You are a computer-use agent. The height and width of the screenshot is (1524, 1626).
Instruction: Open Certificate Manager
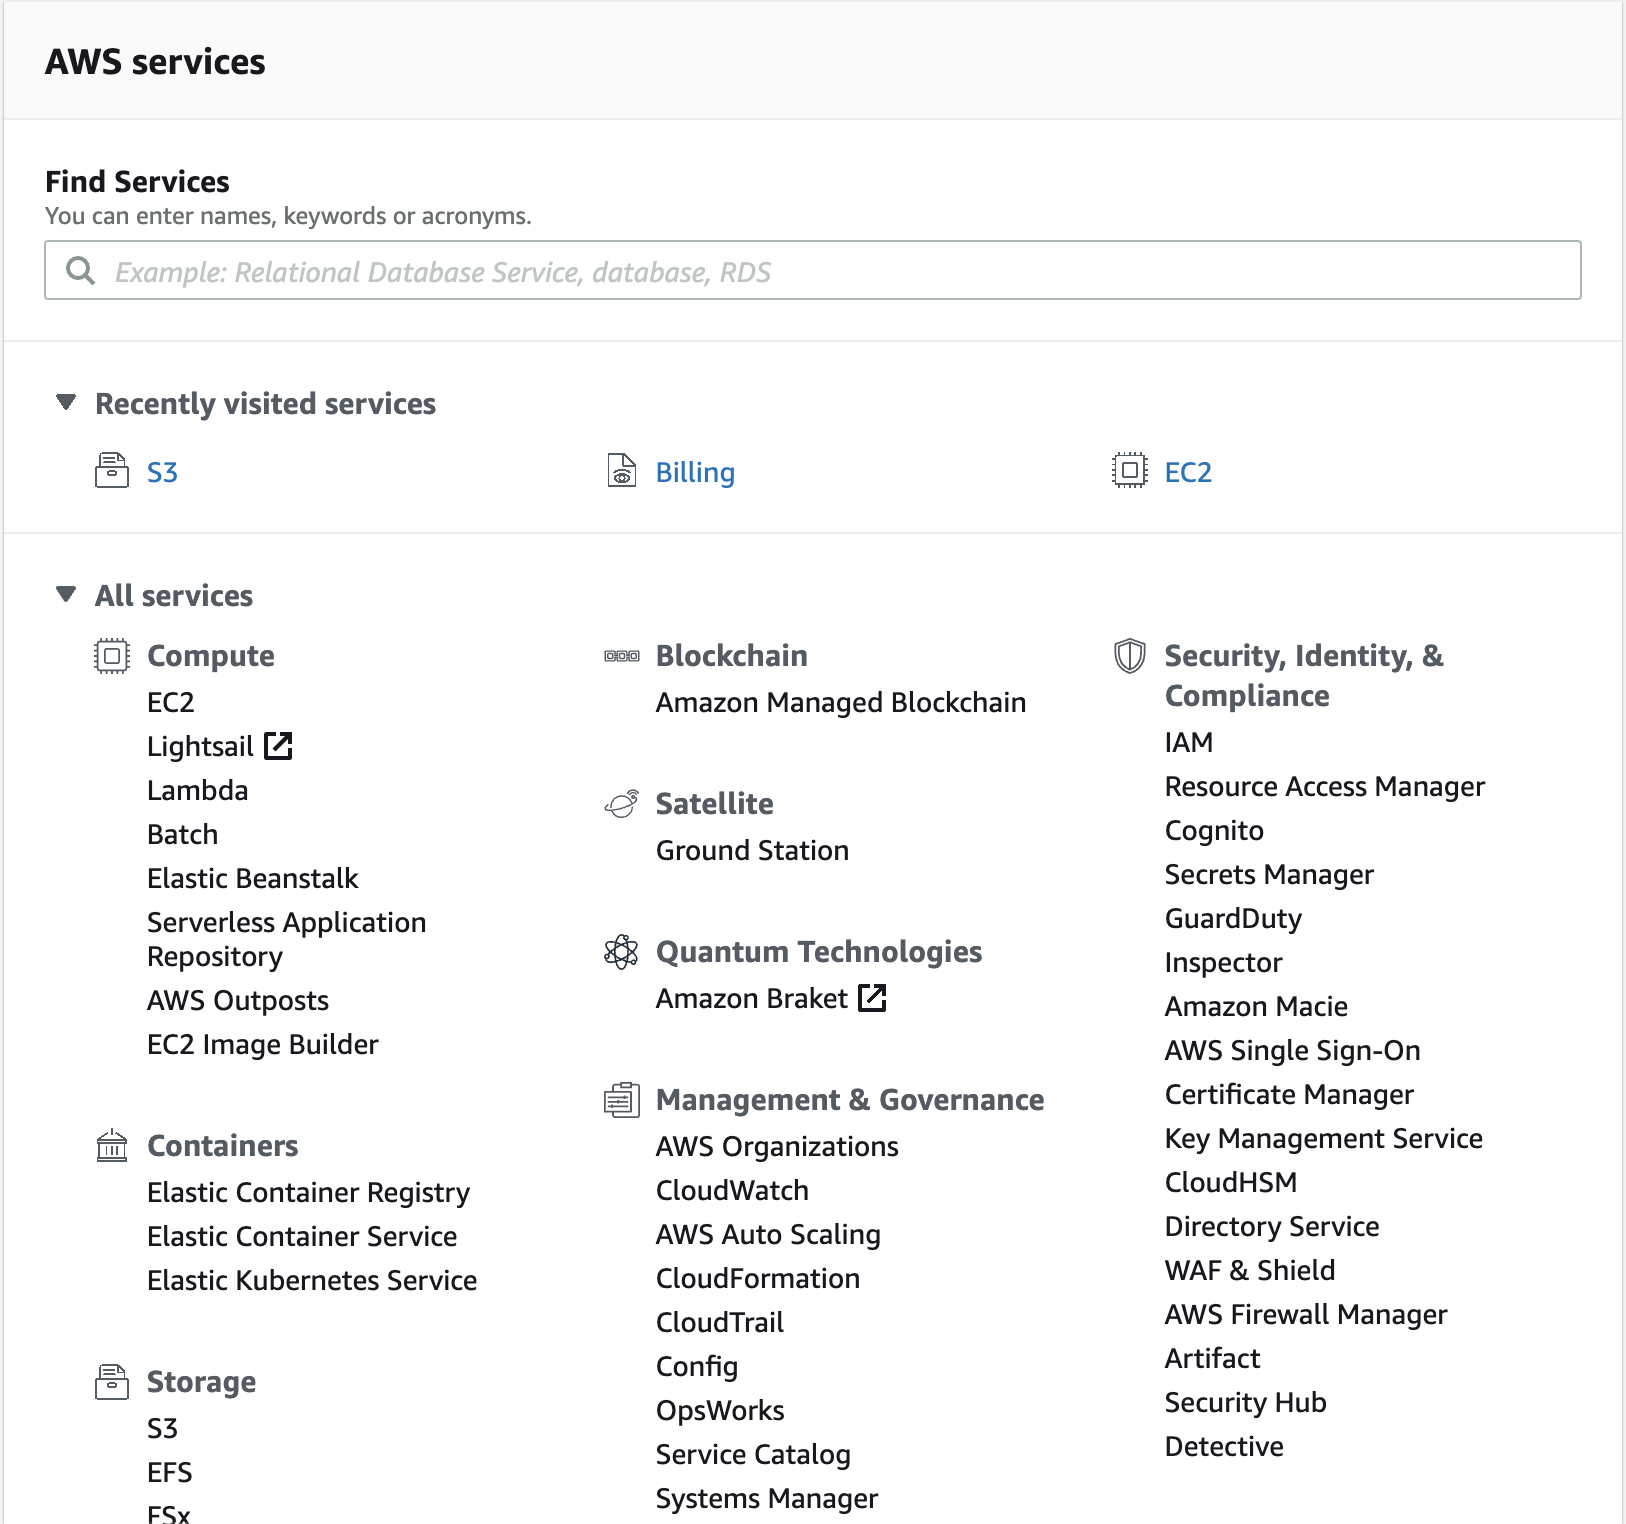1289,1094
